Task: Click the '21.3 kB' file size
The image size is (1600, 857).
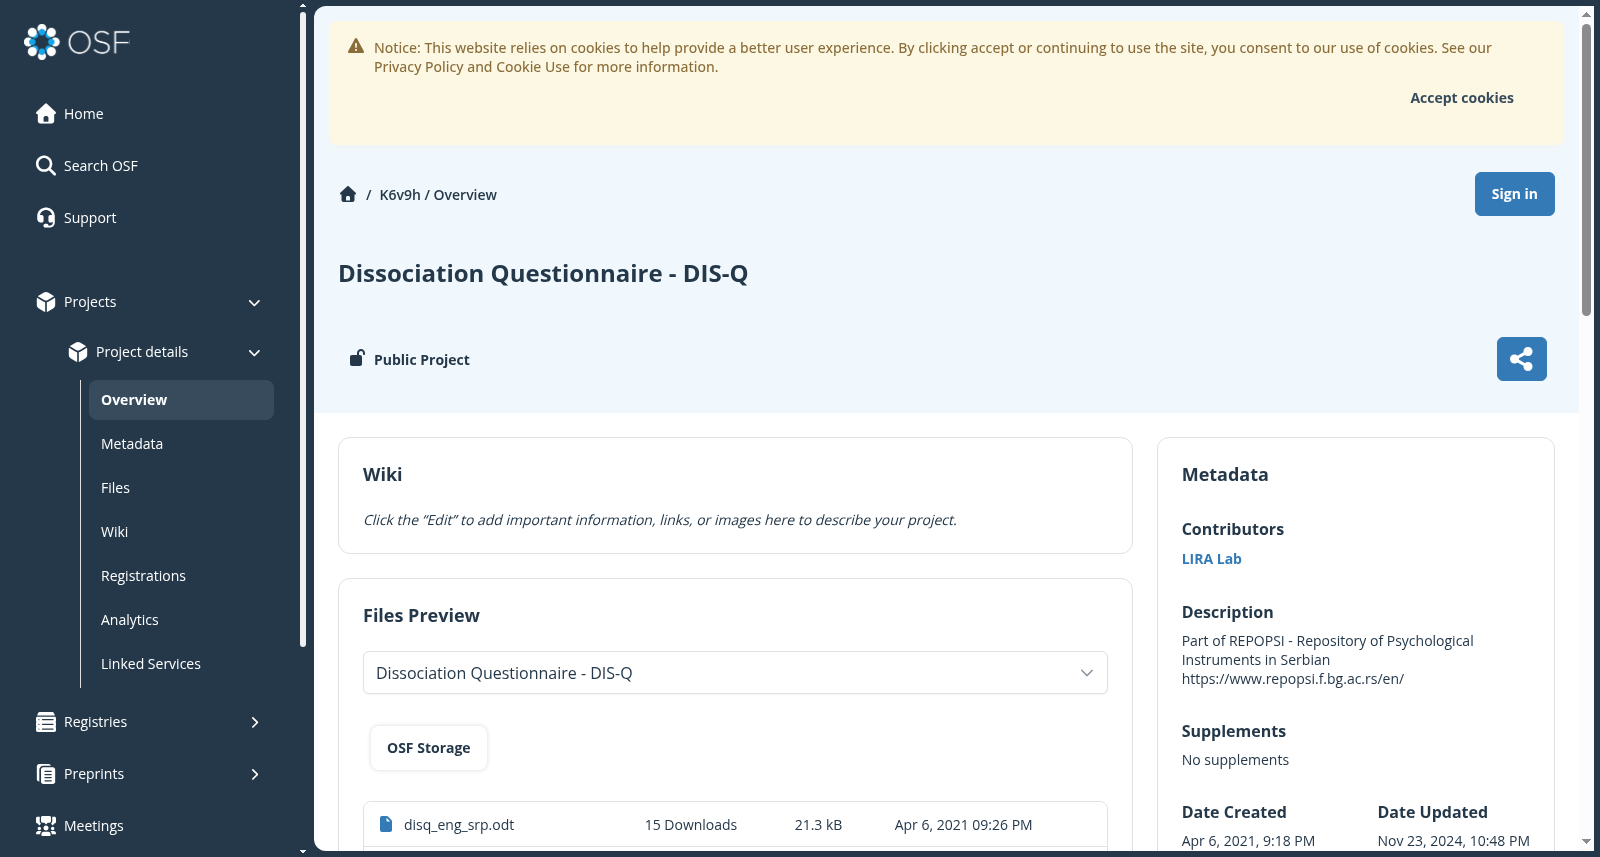Action: pos(818,825)
